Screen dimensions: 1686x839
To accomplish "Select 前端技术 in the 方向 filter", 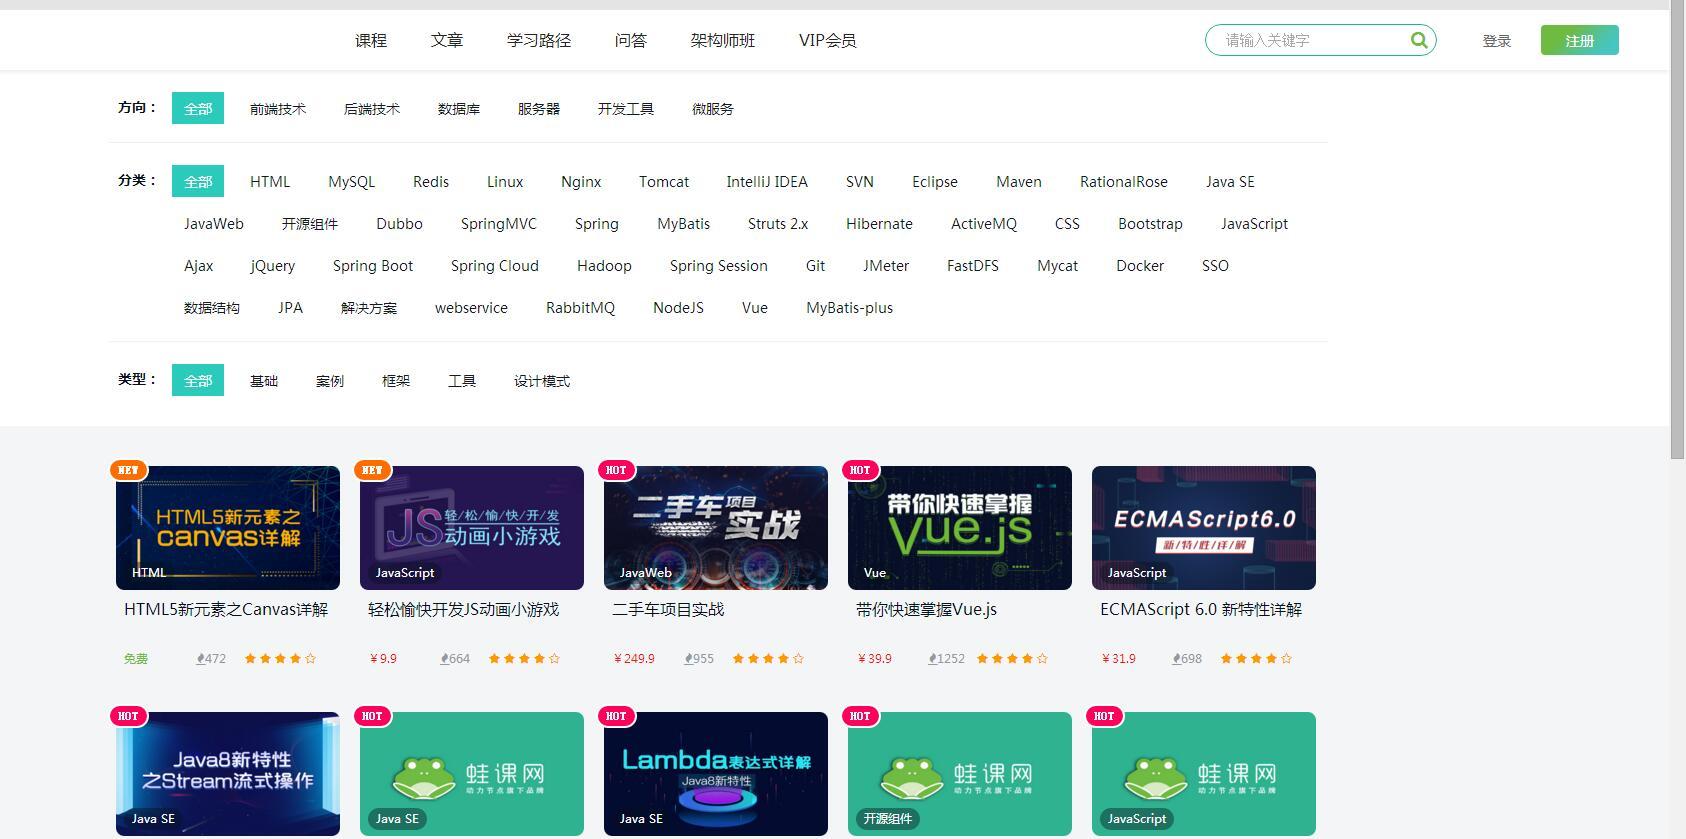I will click(x=278, y=109).
